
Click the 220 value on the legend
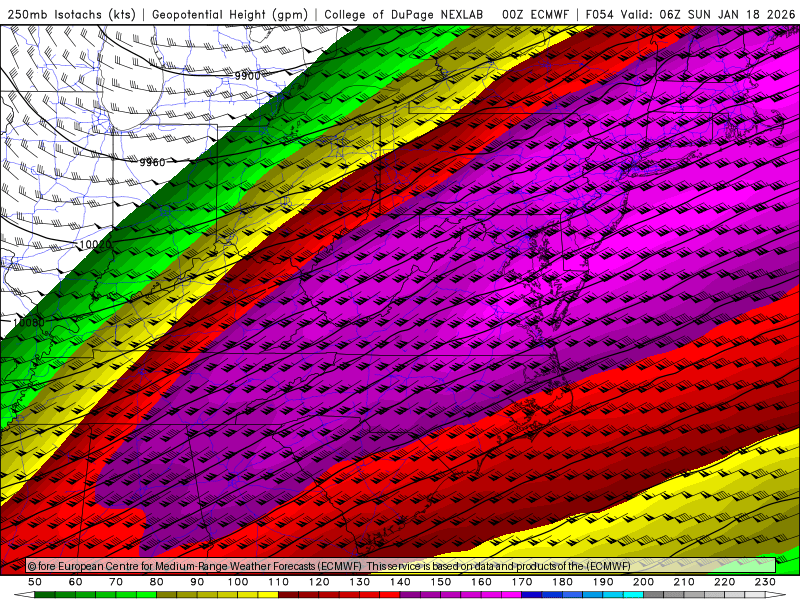(x=724, y=582)
